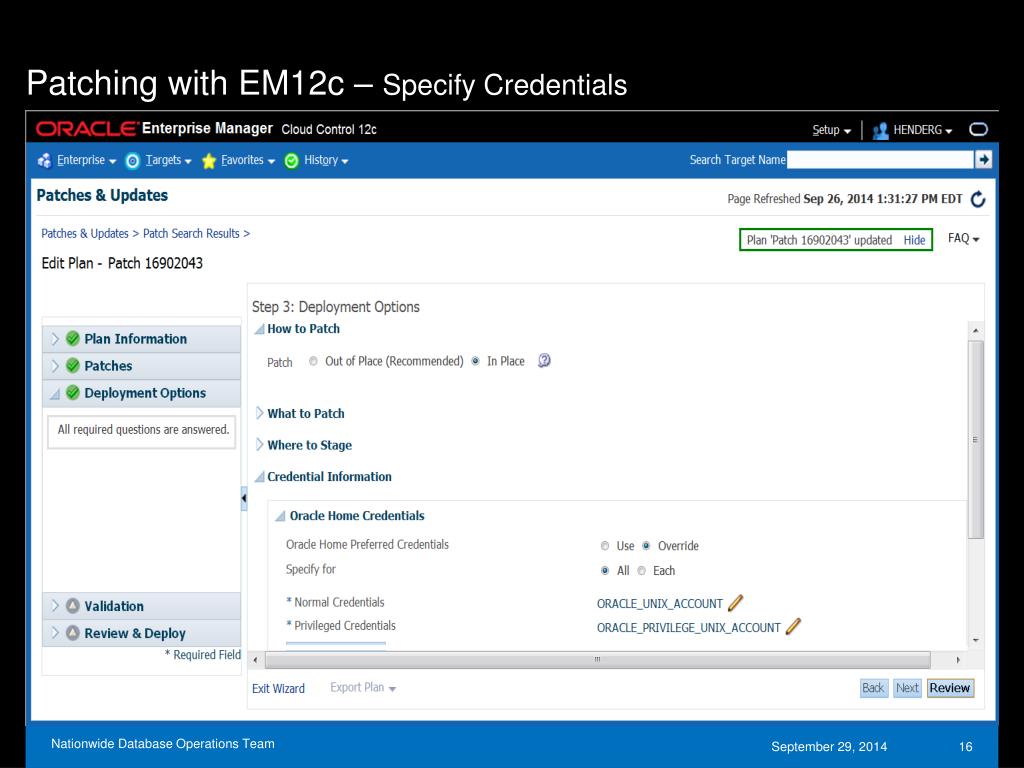Open the Targets menu

click(168, 160)
